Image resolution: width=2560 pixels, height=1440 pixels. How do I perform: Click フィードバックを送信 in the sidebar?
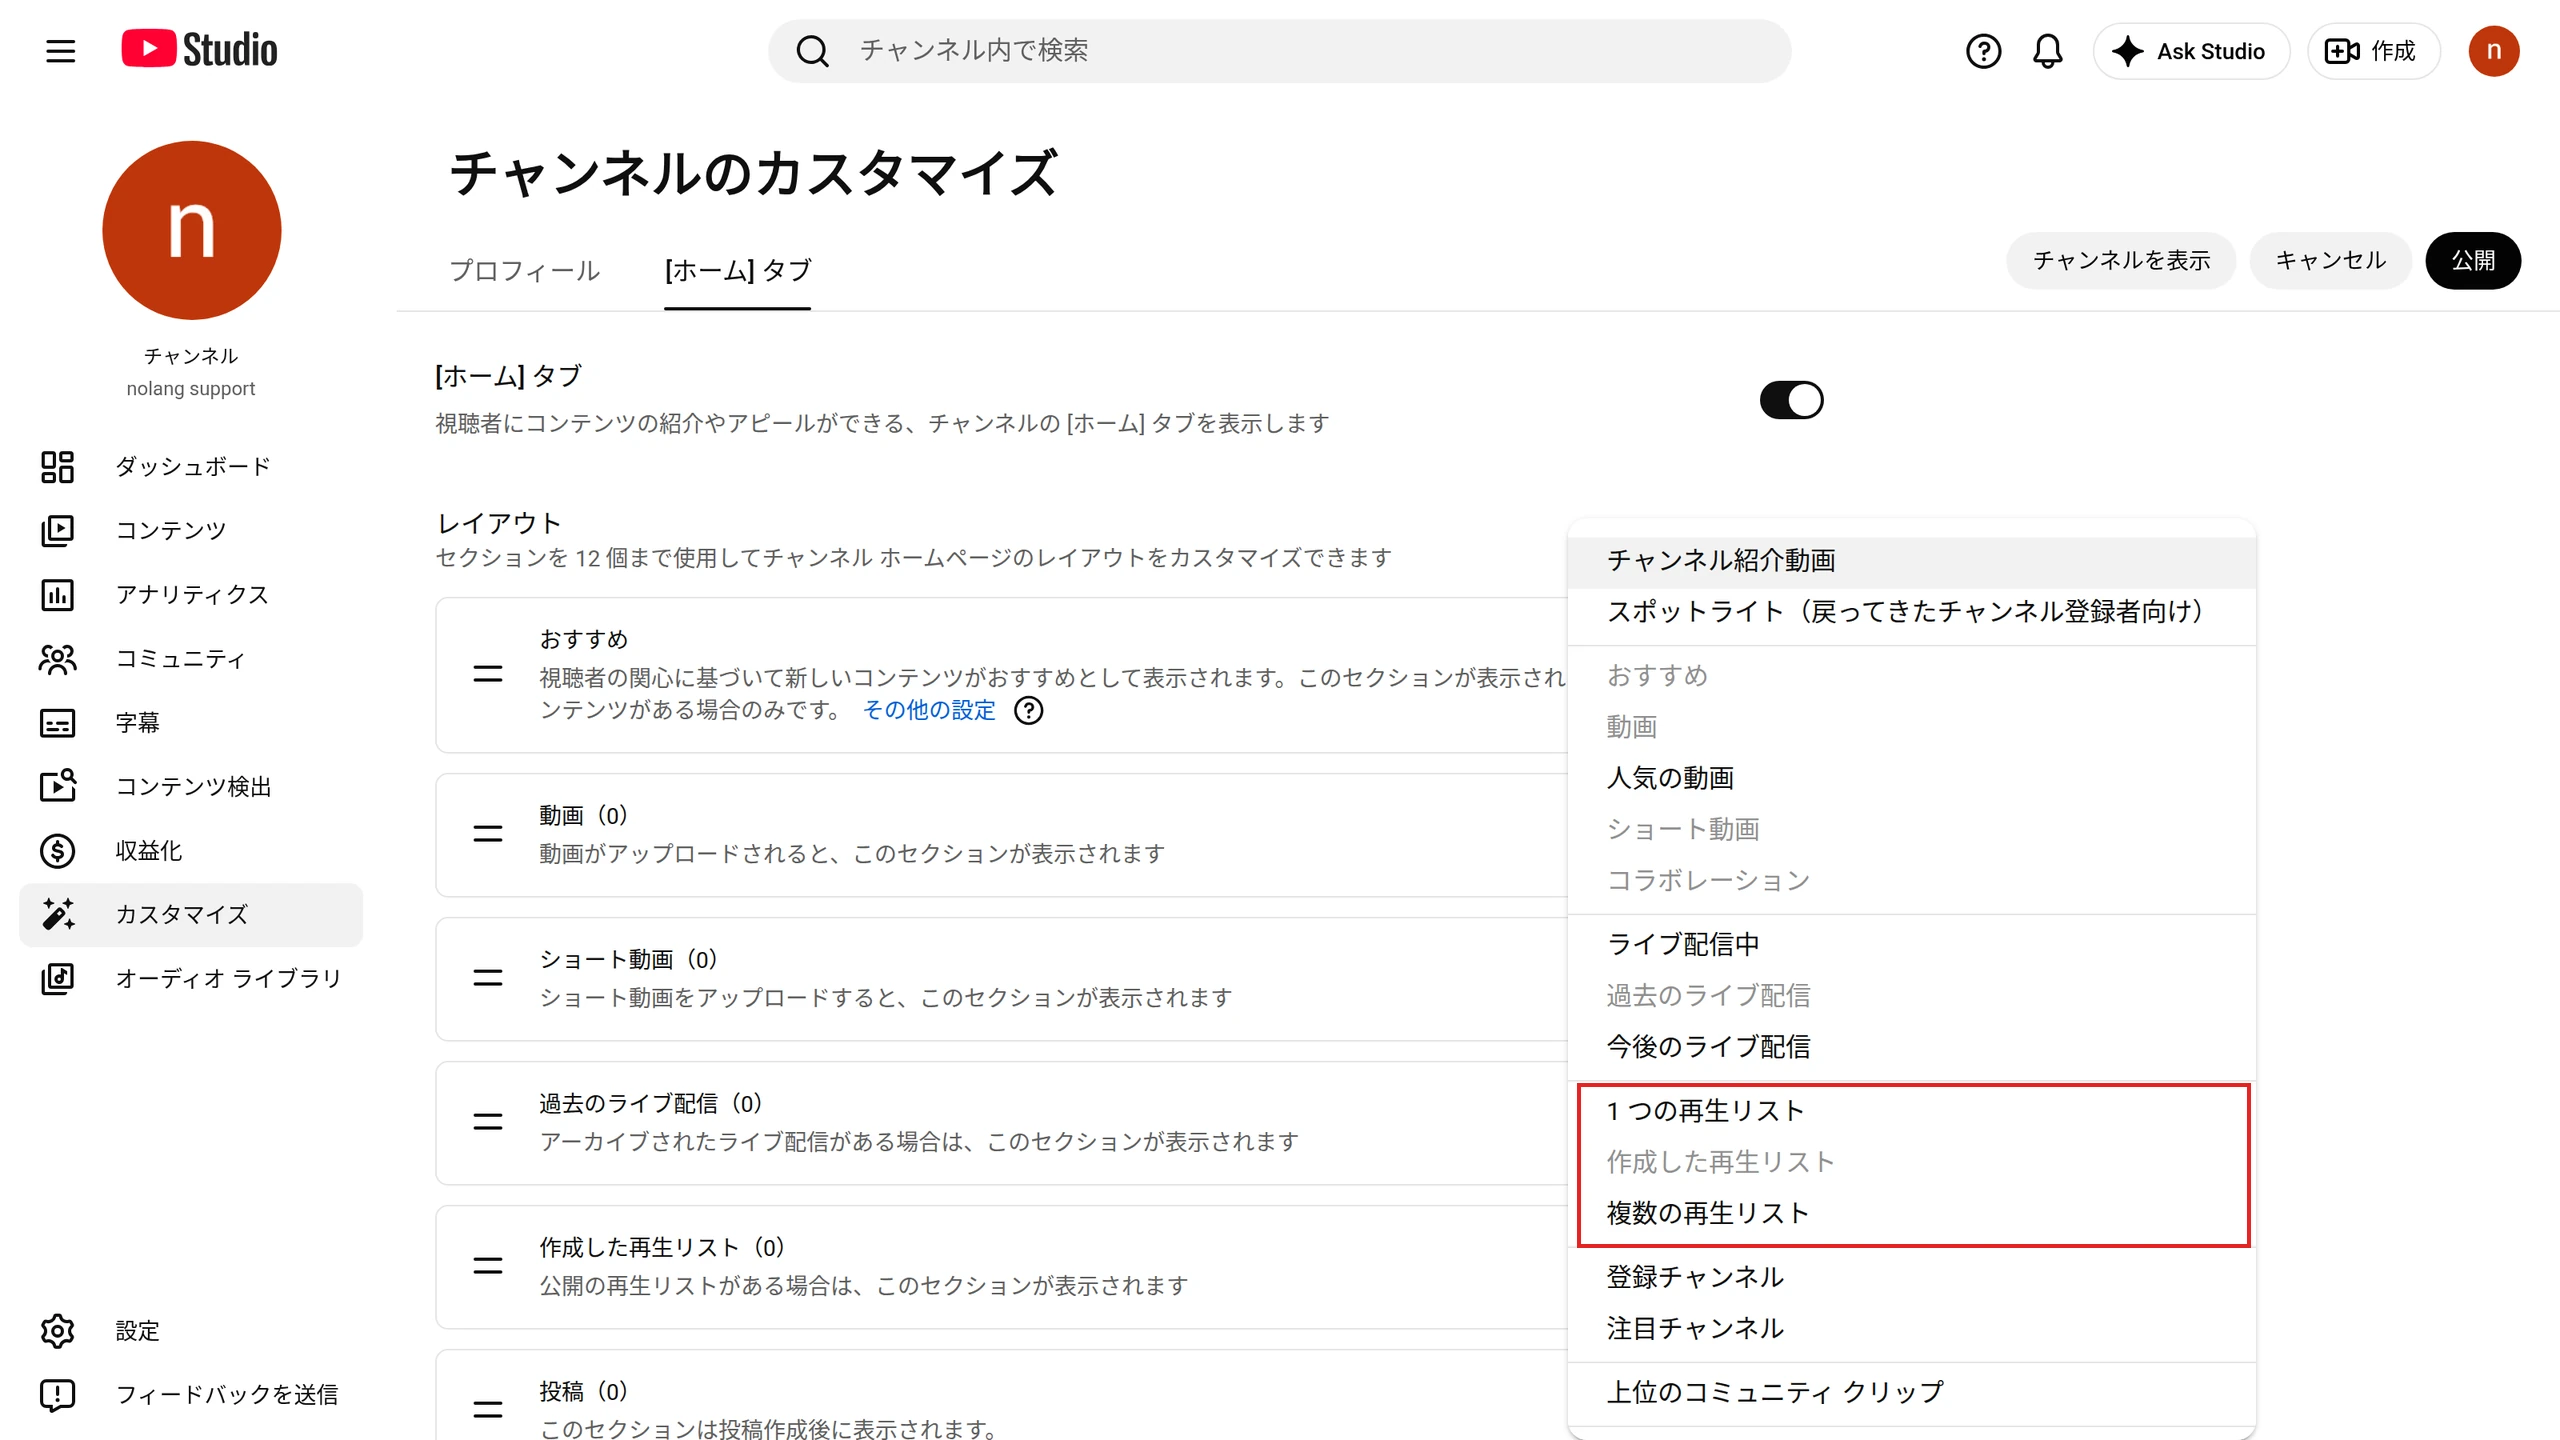click(191, 1395)
